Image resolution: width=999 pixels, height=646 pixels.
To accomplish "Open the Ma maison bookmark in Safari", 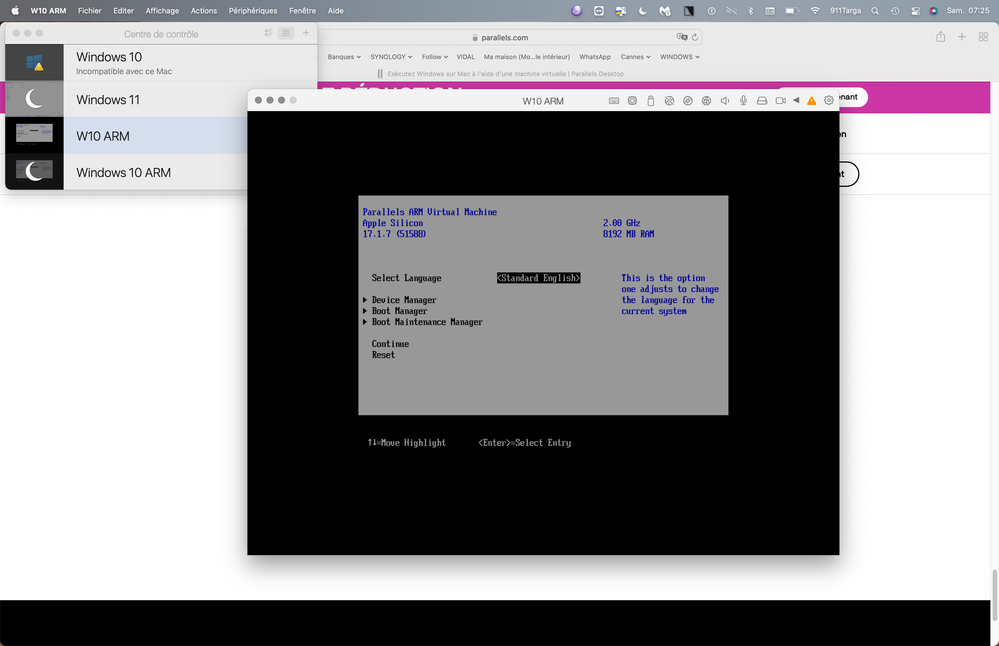I will pyautogui.click(x=527, y=57).
